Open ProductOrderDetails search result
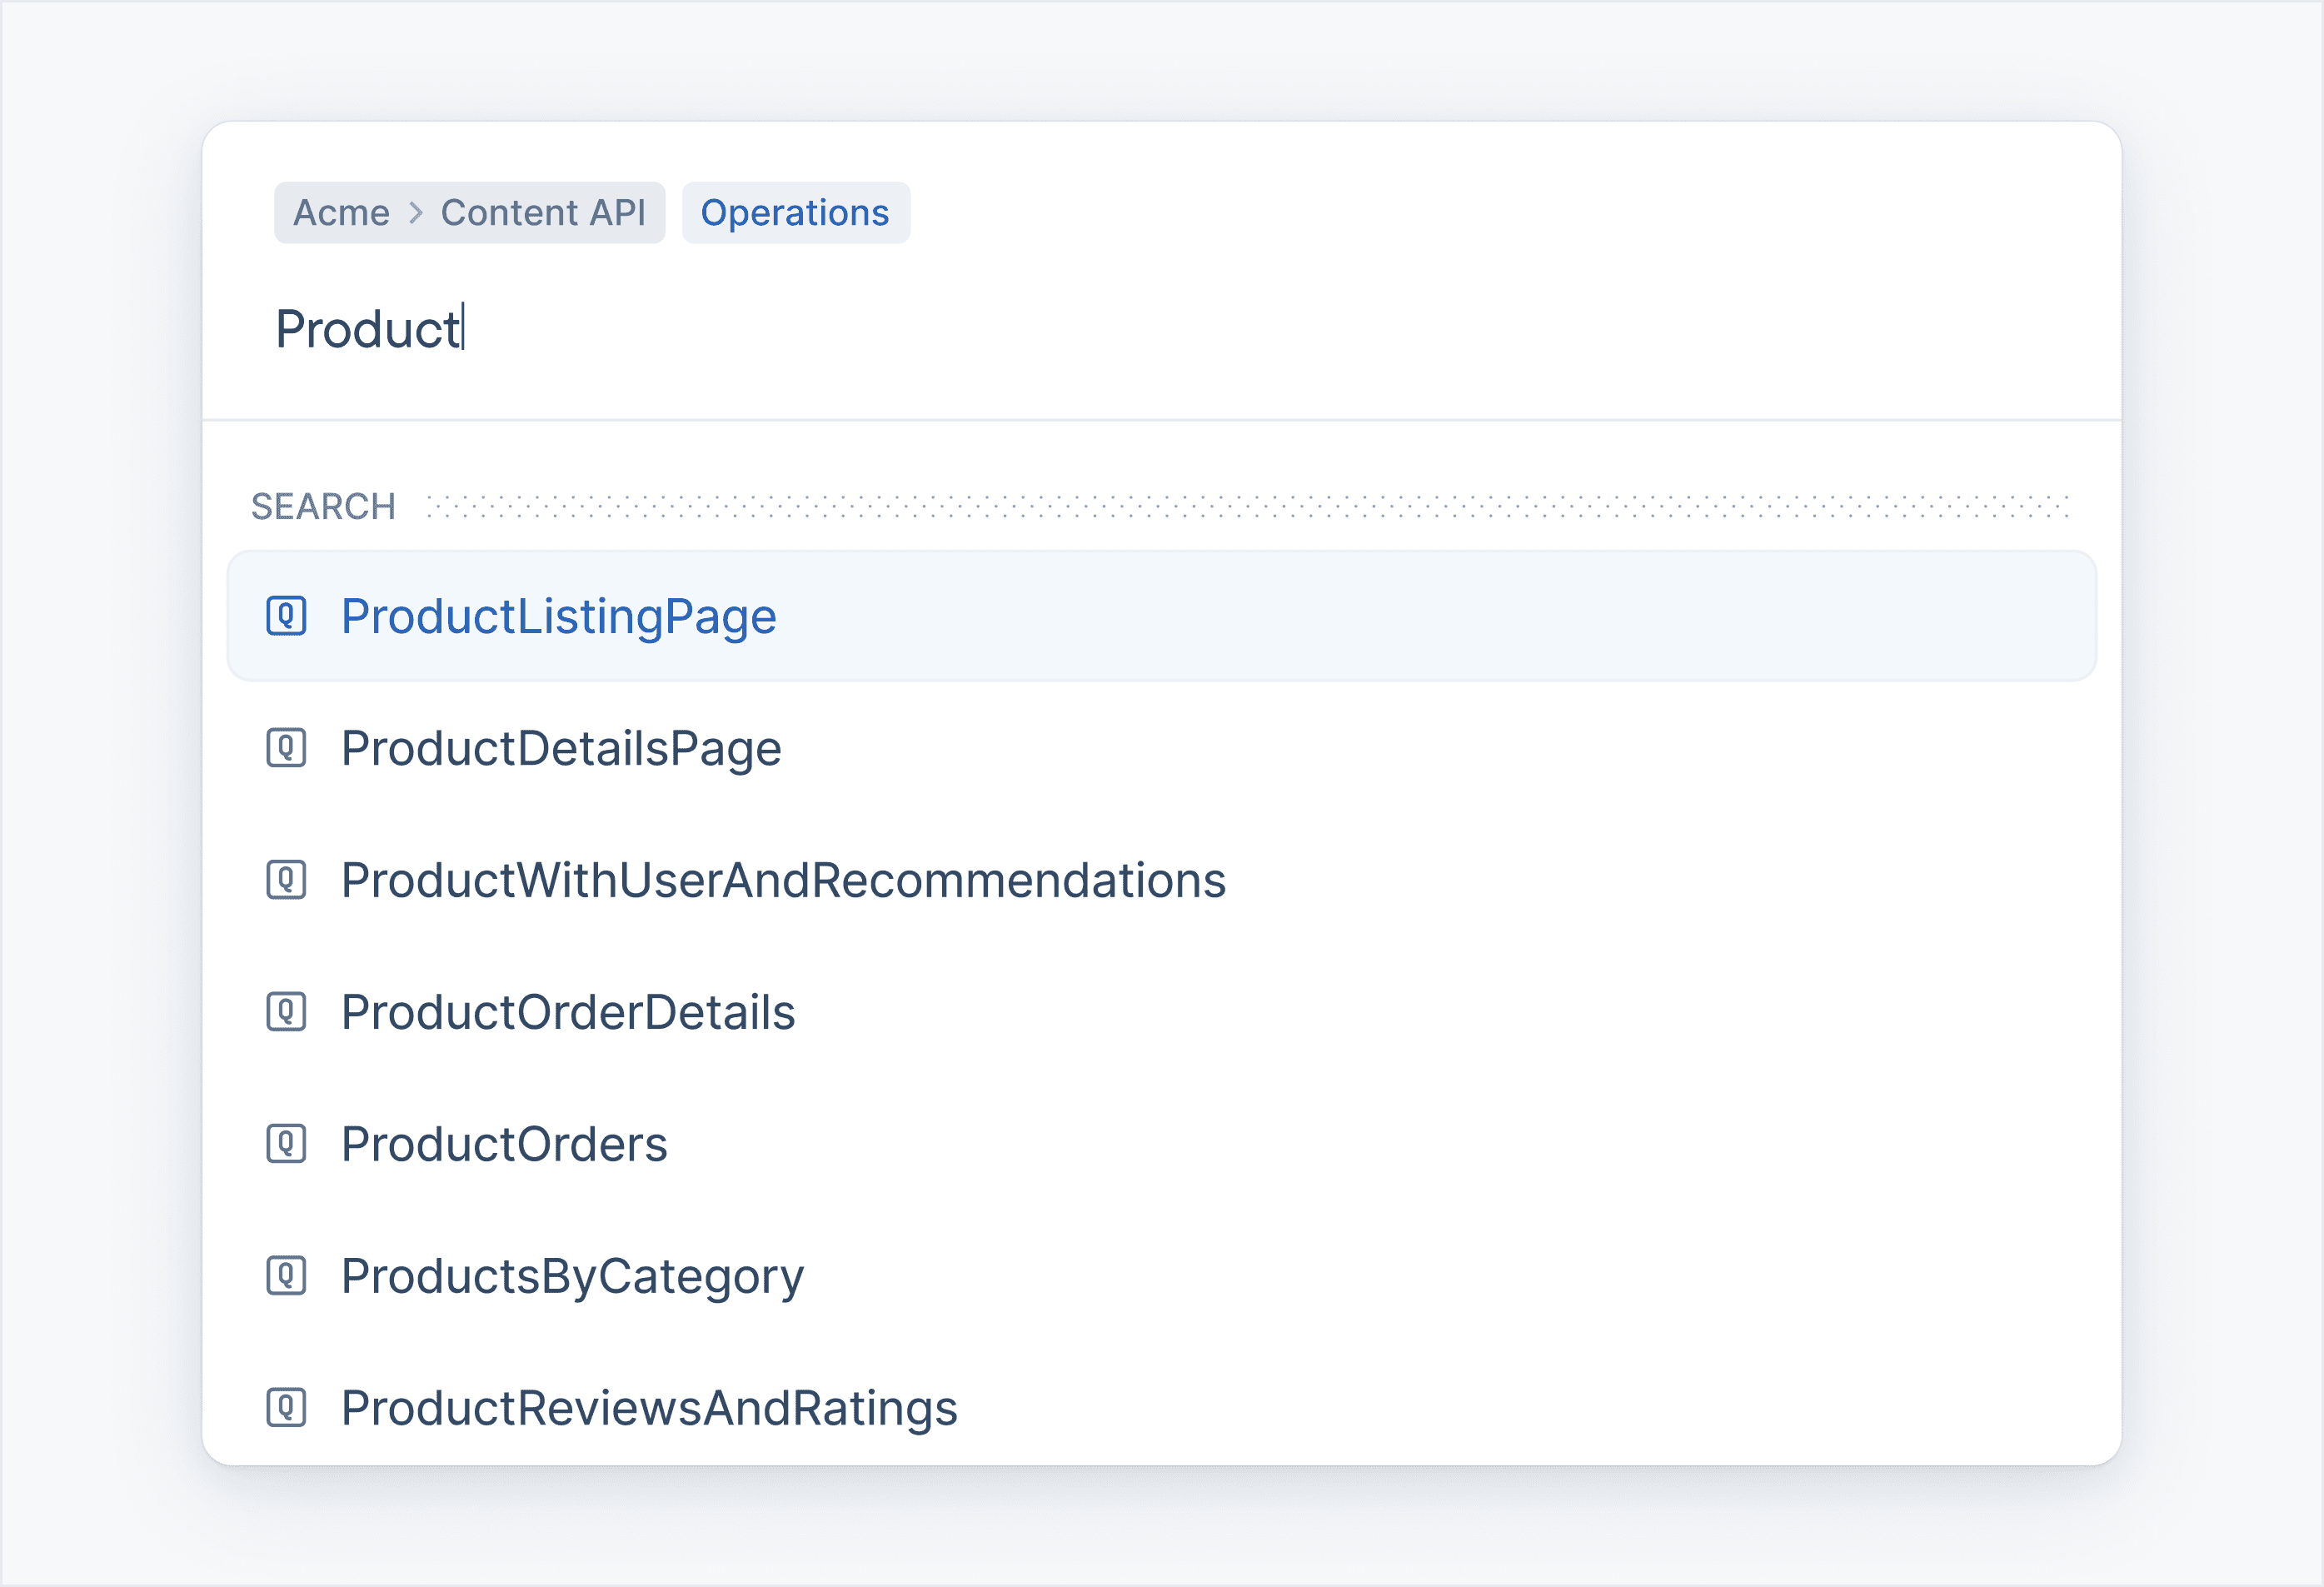This screenshot has height=1587, width=2324. pos(568,1012)
